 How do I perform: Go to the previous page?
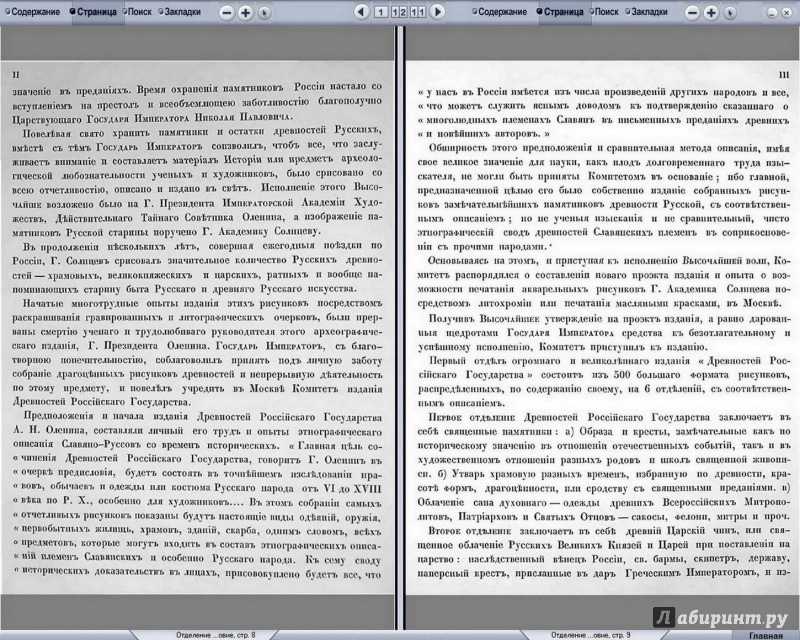pyautogui.click(x=361, y=12)
